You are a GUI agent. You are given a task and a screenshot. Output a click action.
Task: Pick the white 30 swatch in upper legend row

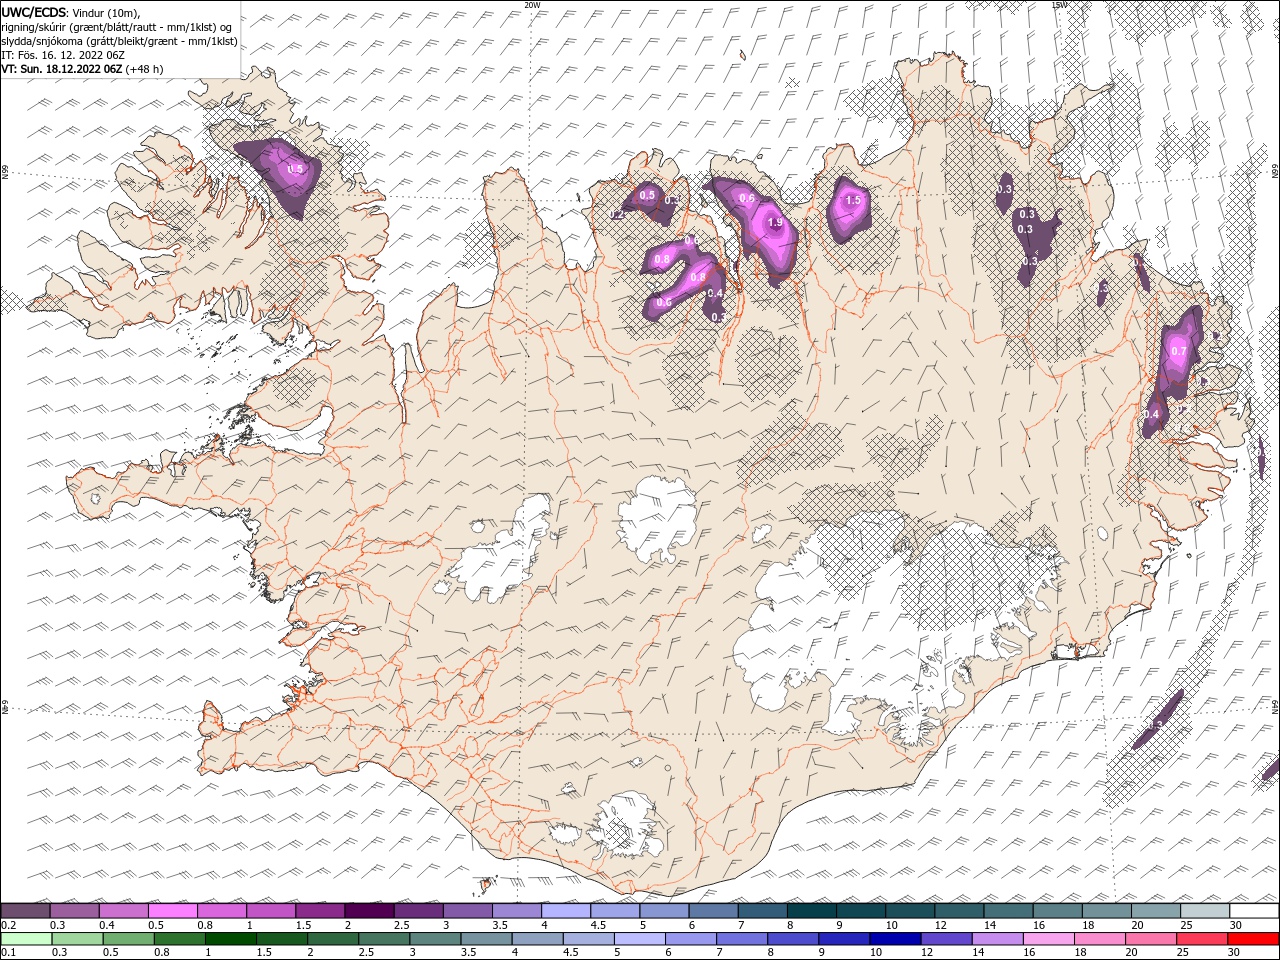[x=1254, y=910]
